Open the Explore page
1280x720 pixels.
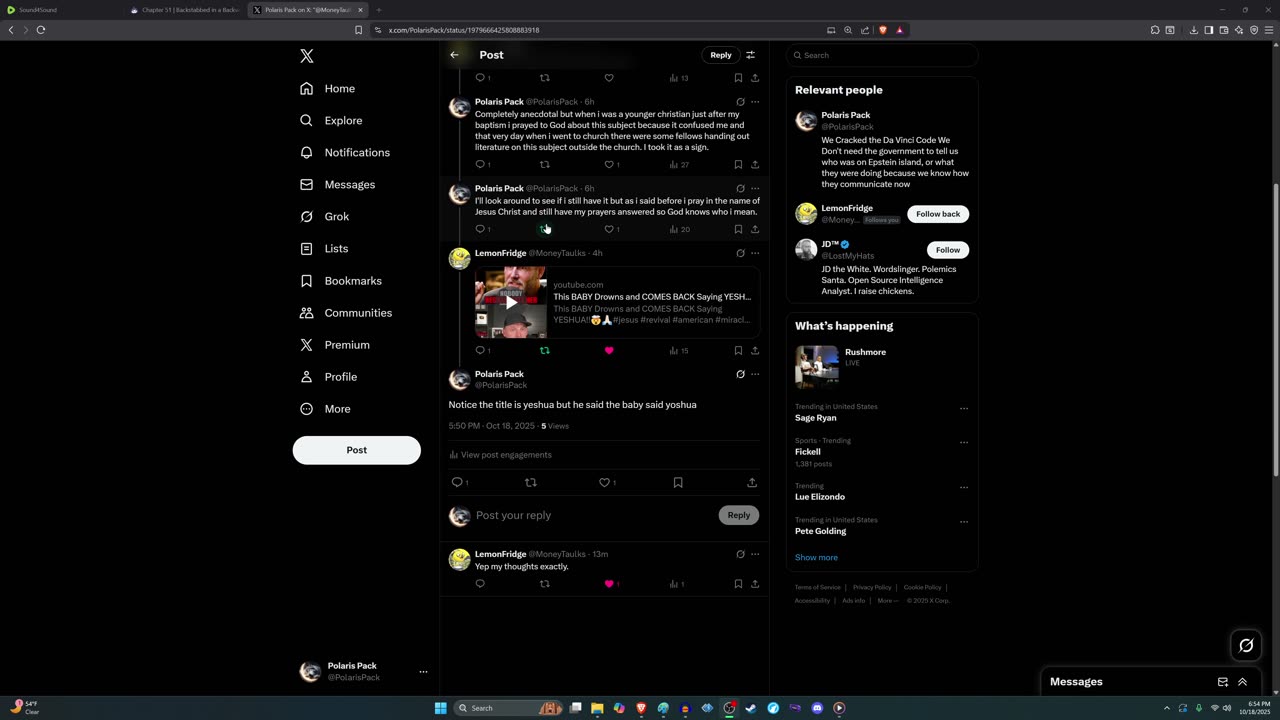point(331,120)
